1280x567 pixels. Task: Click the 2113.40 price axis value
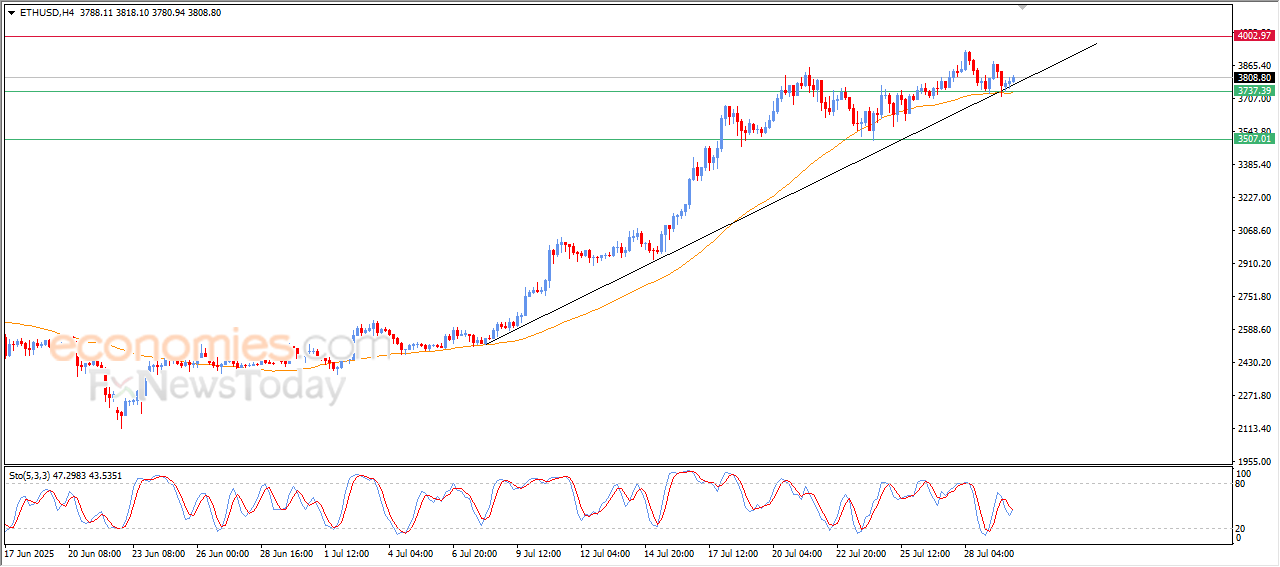pyautogui.click(x=1253, y=429)
